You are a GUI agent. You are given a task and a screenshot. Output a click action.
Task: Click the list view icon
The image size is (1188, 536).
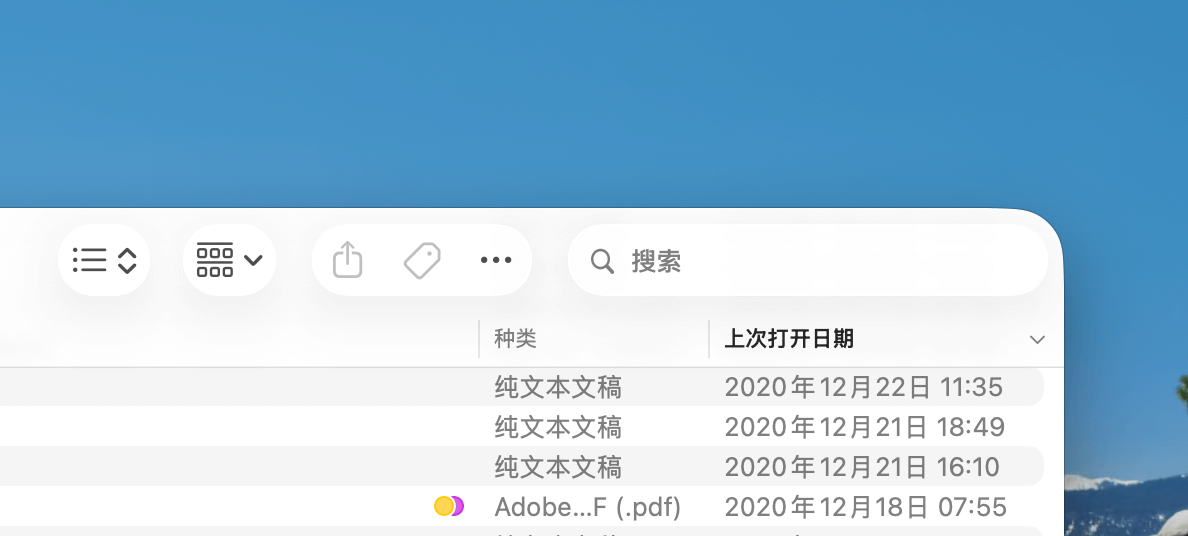click(89, 261)
